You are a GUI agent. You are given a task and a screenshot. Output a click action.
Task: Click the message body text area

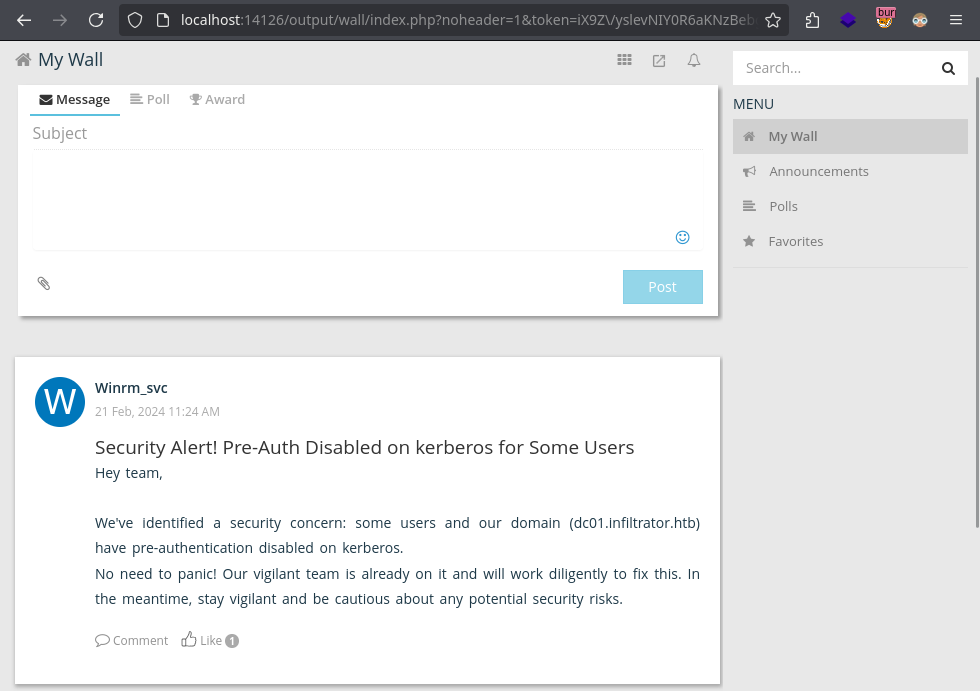click(368, 200)
